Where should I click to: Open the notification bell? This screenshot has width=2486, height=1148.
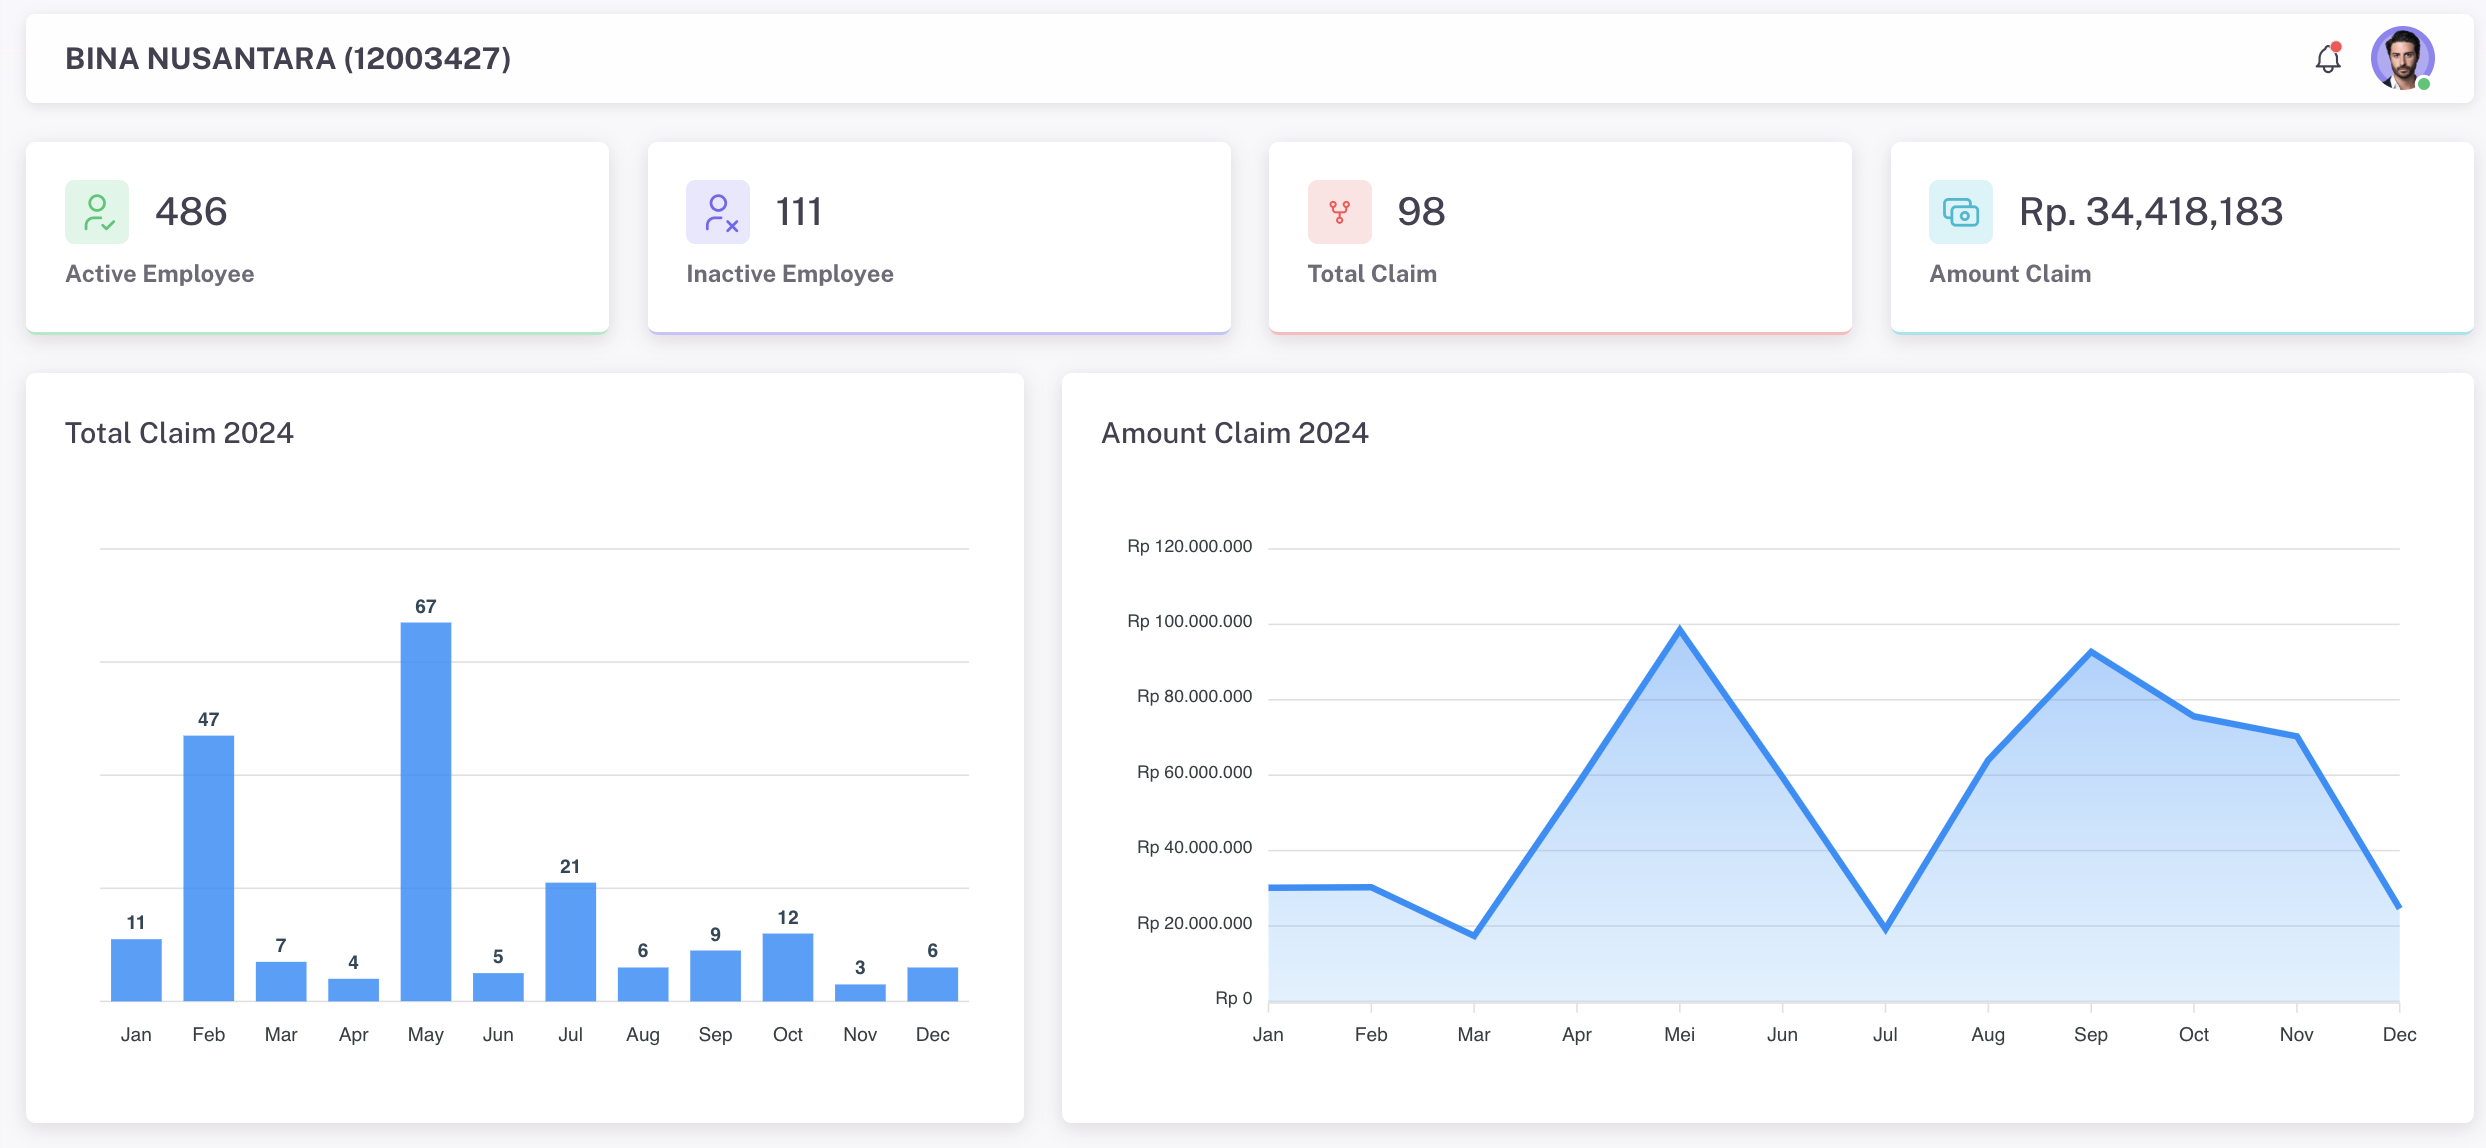(2328, 59)
